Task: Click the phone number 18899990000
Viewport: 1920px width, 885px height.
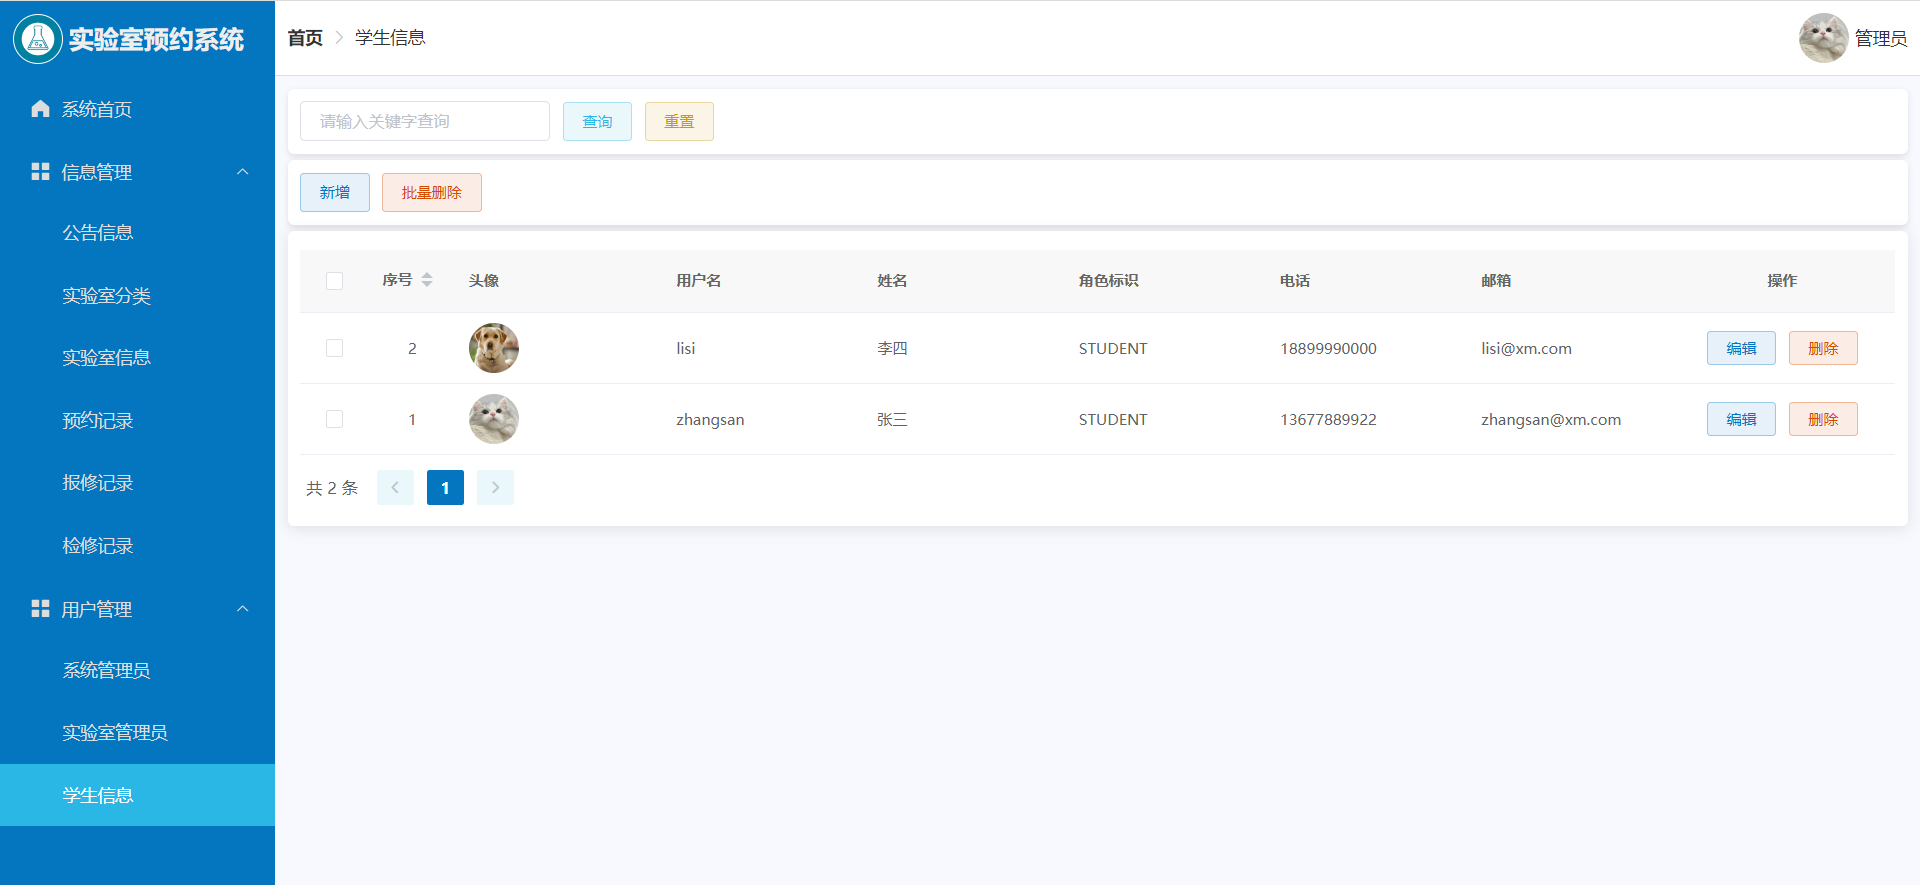Action: (1328, 348)
